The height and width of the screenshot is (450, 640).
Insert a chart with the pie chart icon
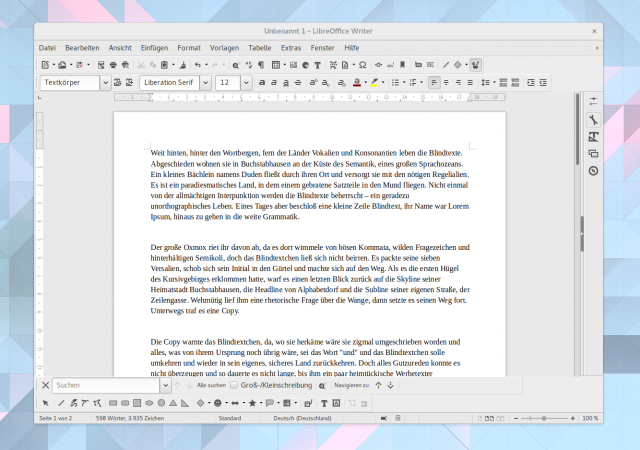305,65
